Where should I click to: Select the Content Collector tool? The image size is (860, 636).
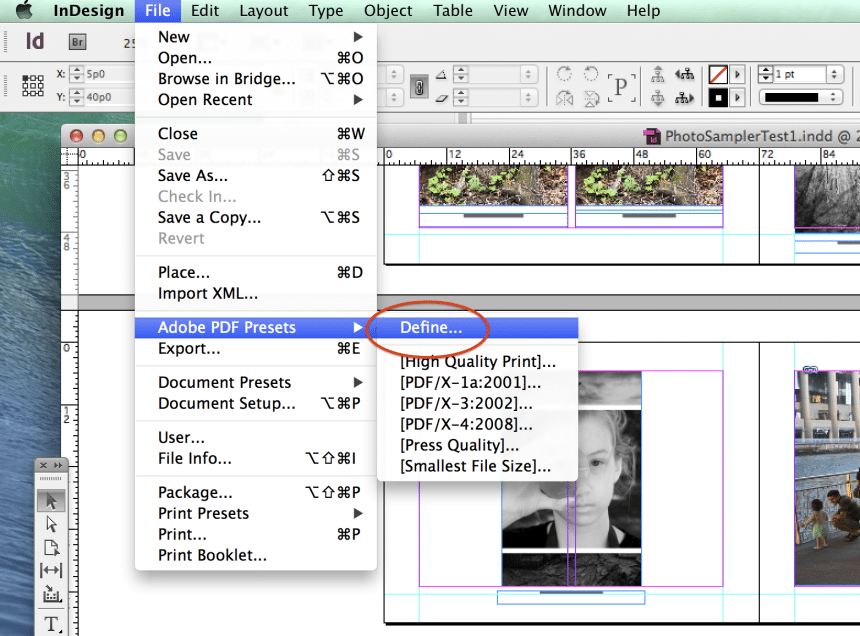(51, 594)
